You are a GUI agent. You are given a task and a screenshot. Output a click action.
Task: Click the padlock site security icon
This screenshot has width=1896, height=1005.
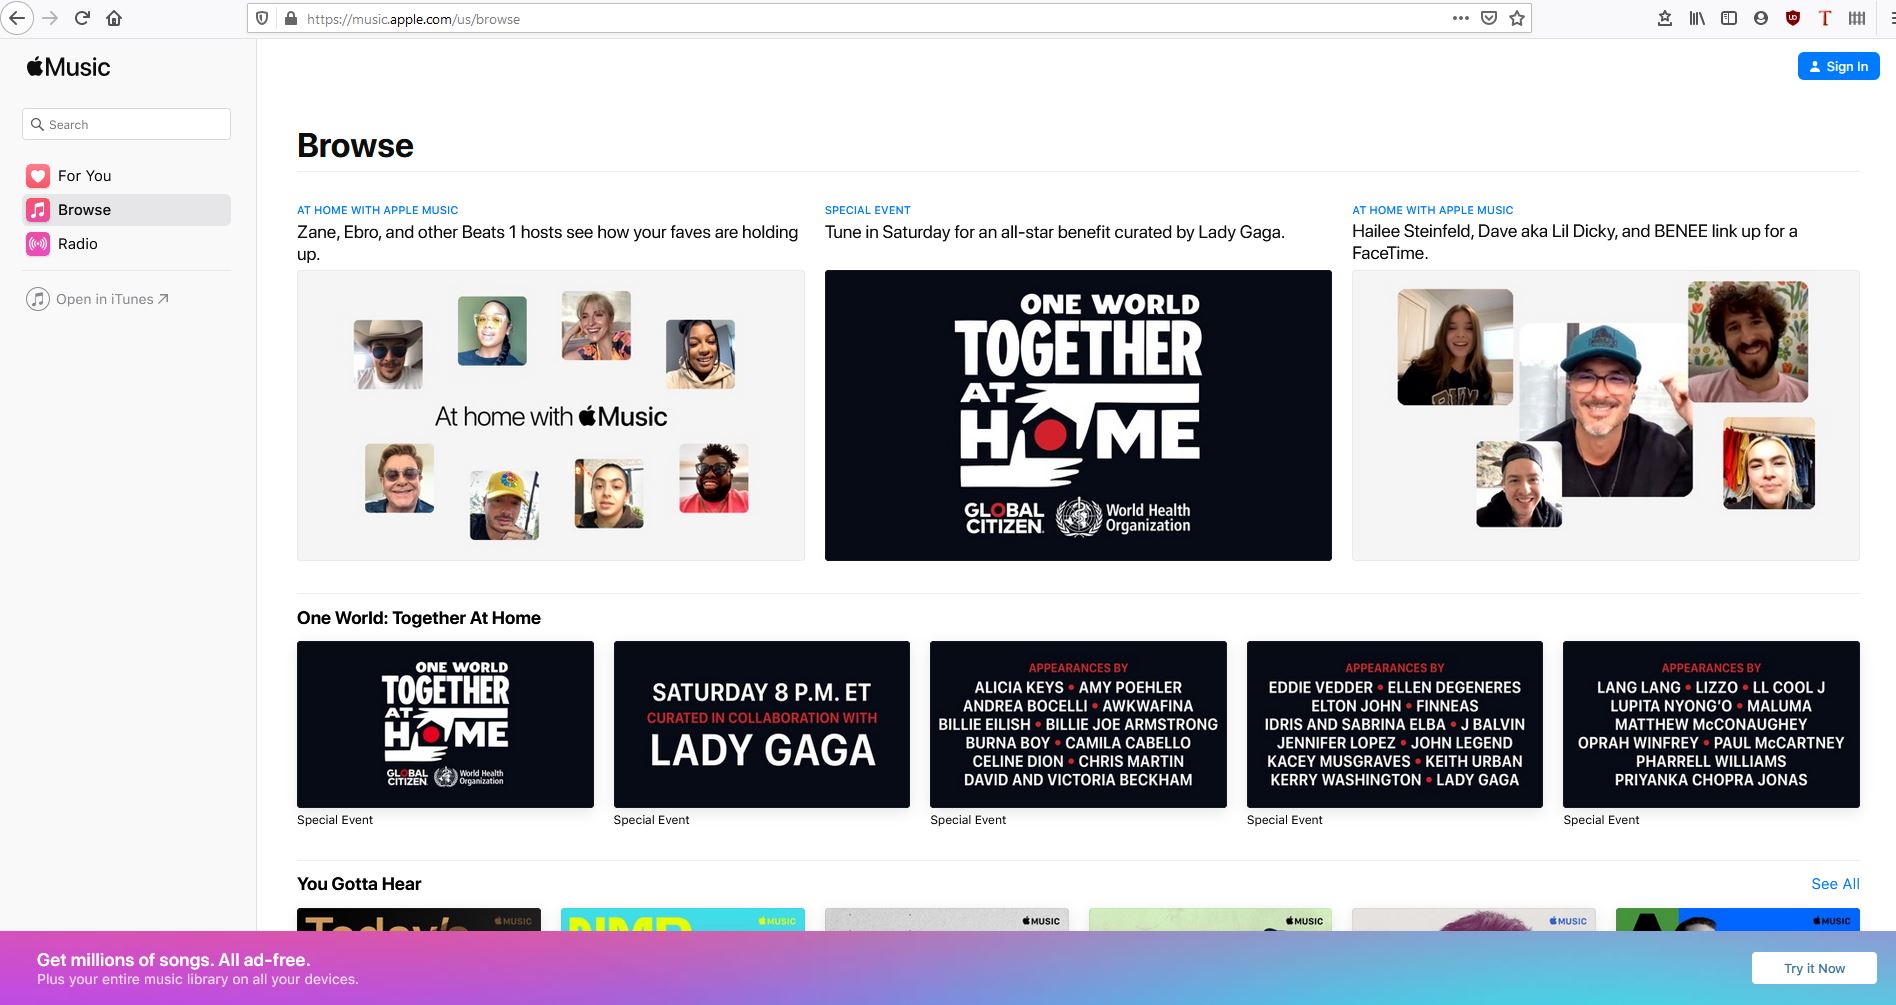[x=290, y=18]
